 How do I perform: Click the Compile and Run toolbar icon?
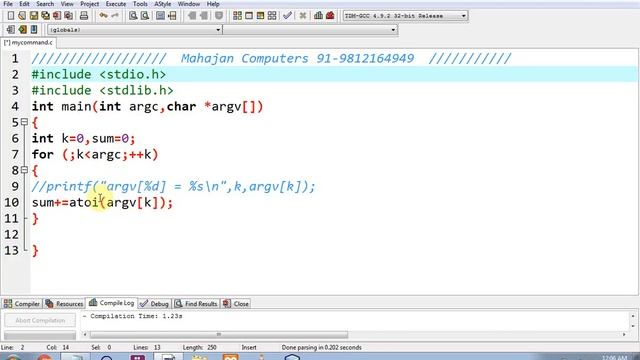(260, 16)
